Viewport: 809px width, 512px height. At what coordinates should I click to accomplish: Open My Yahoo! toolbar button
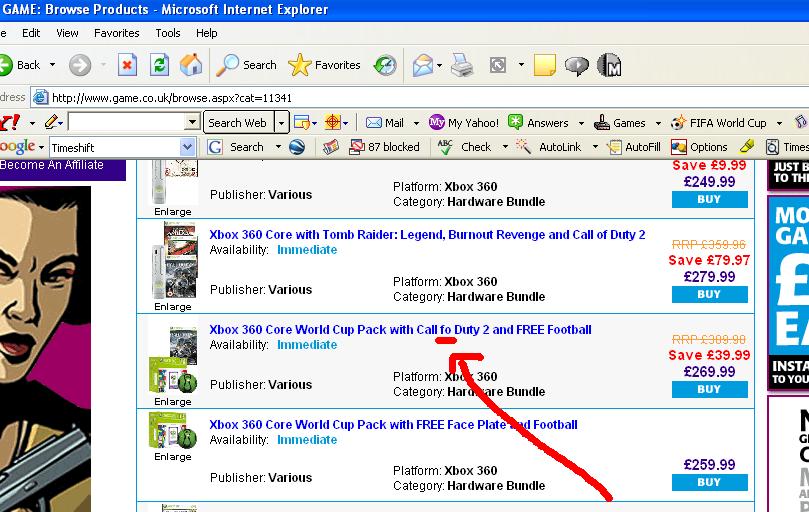464,123
